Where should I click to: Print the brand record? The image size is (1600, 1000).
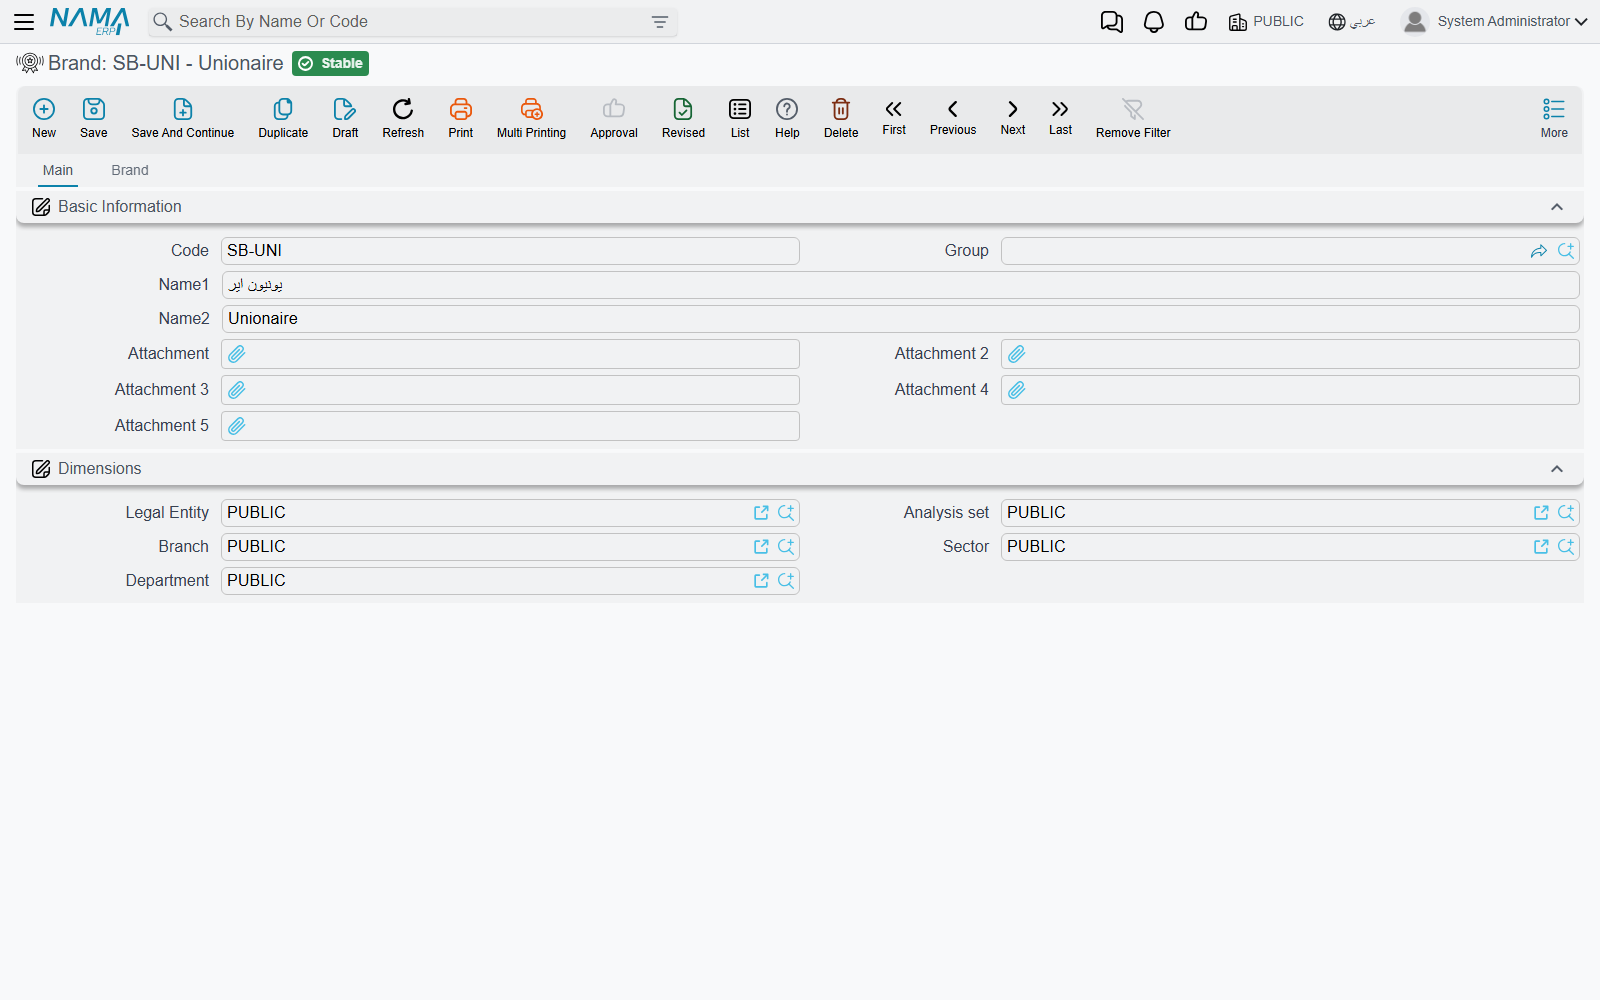pos(461,118)
